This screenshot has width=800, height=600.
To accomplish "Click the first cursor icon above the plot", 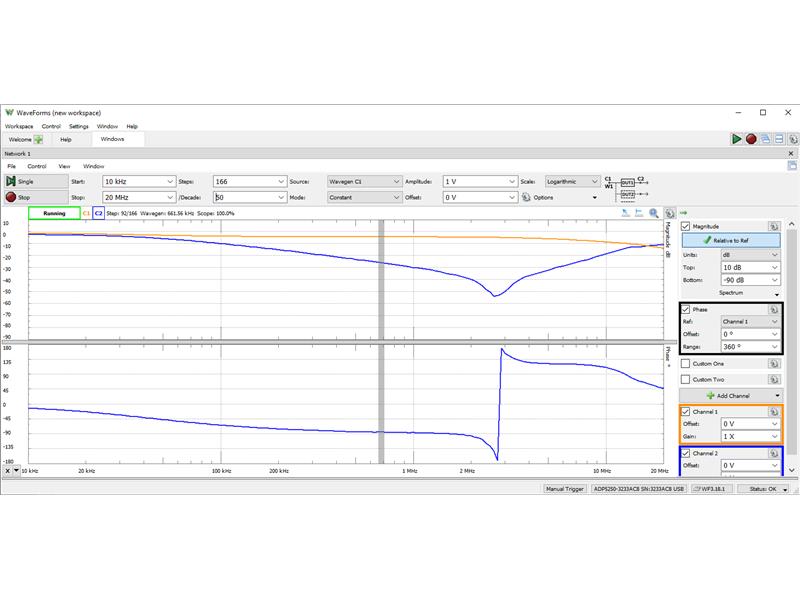I will (626, 213).
